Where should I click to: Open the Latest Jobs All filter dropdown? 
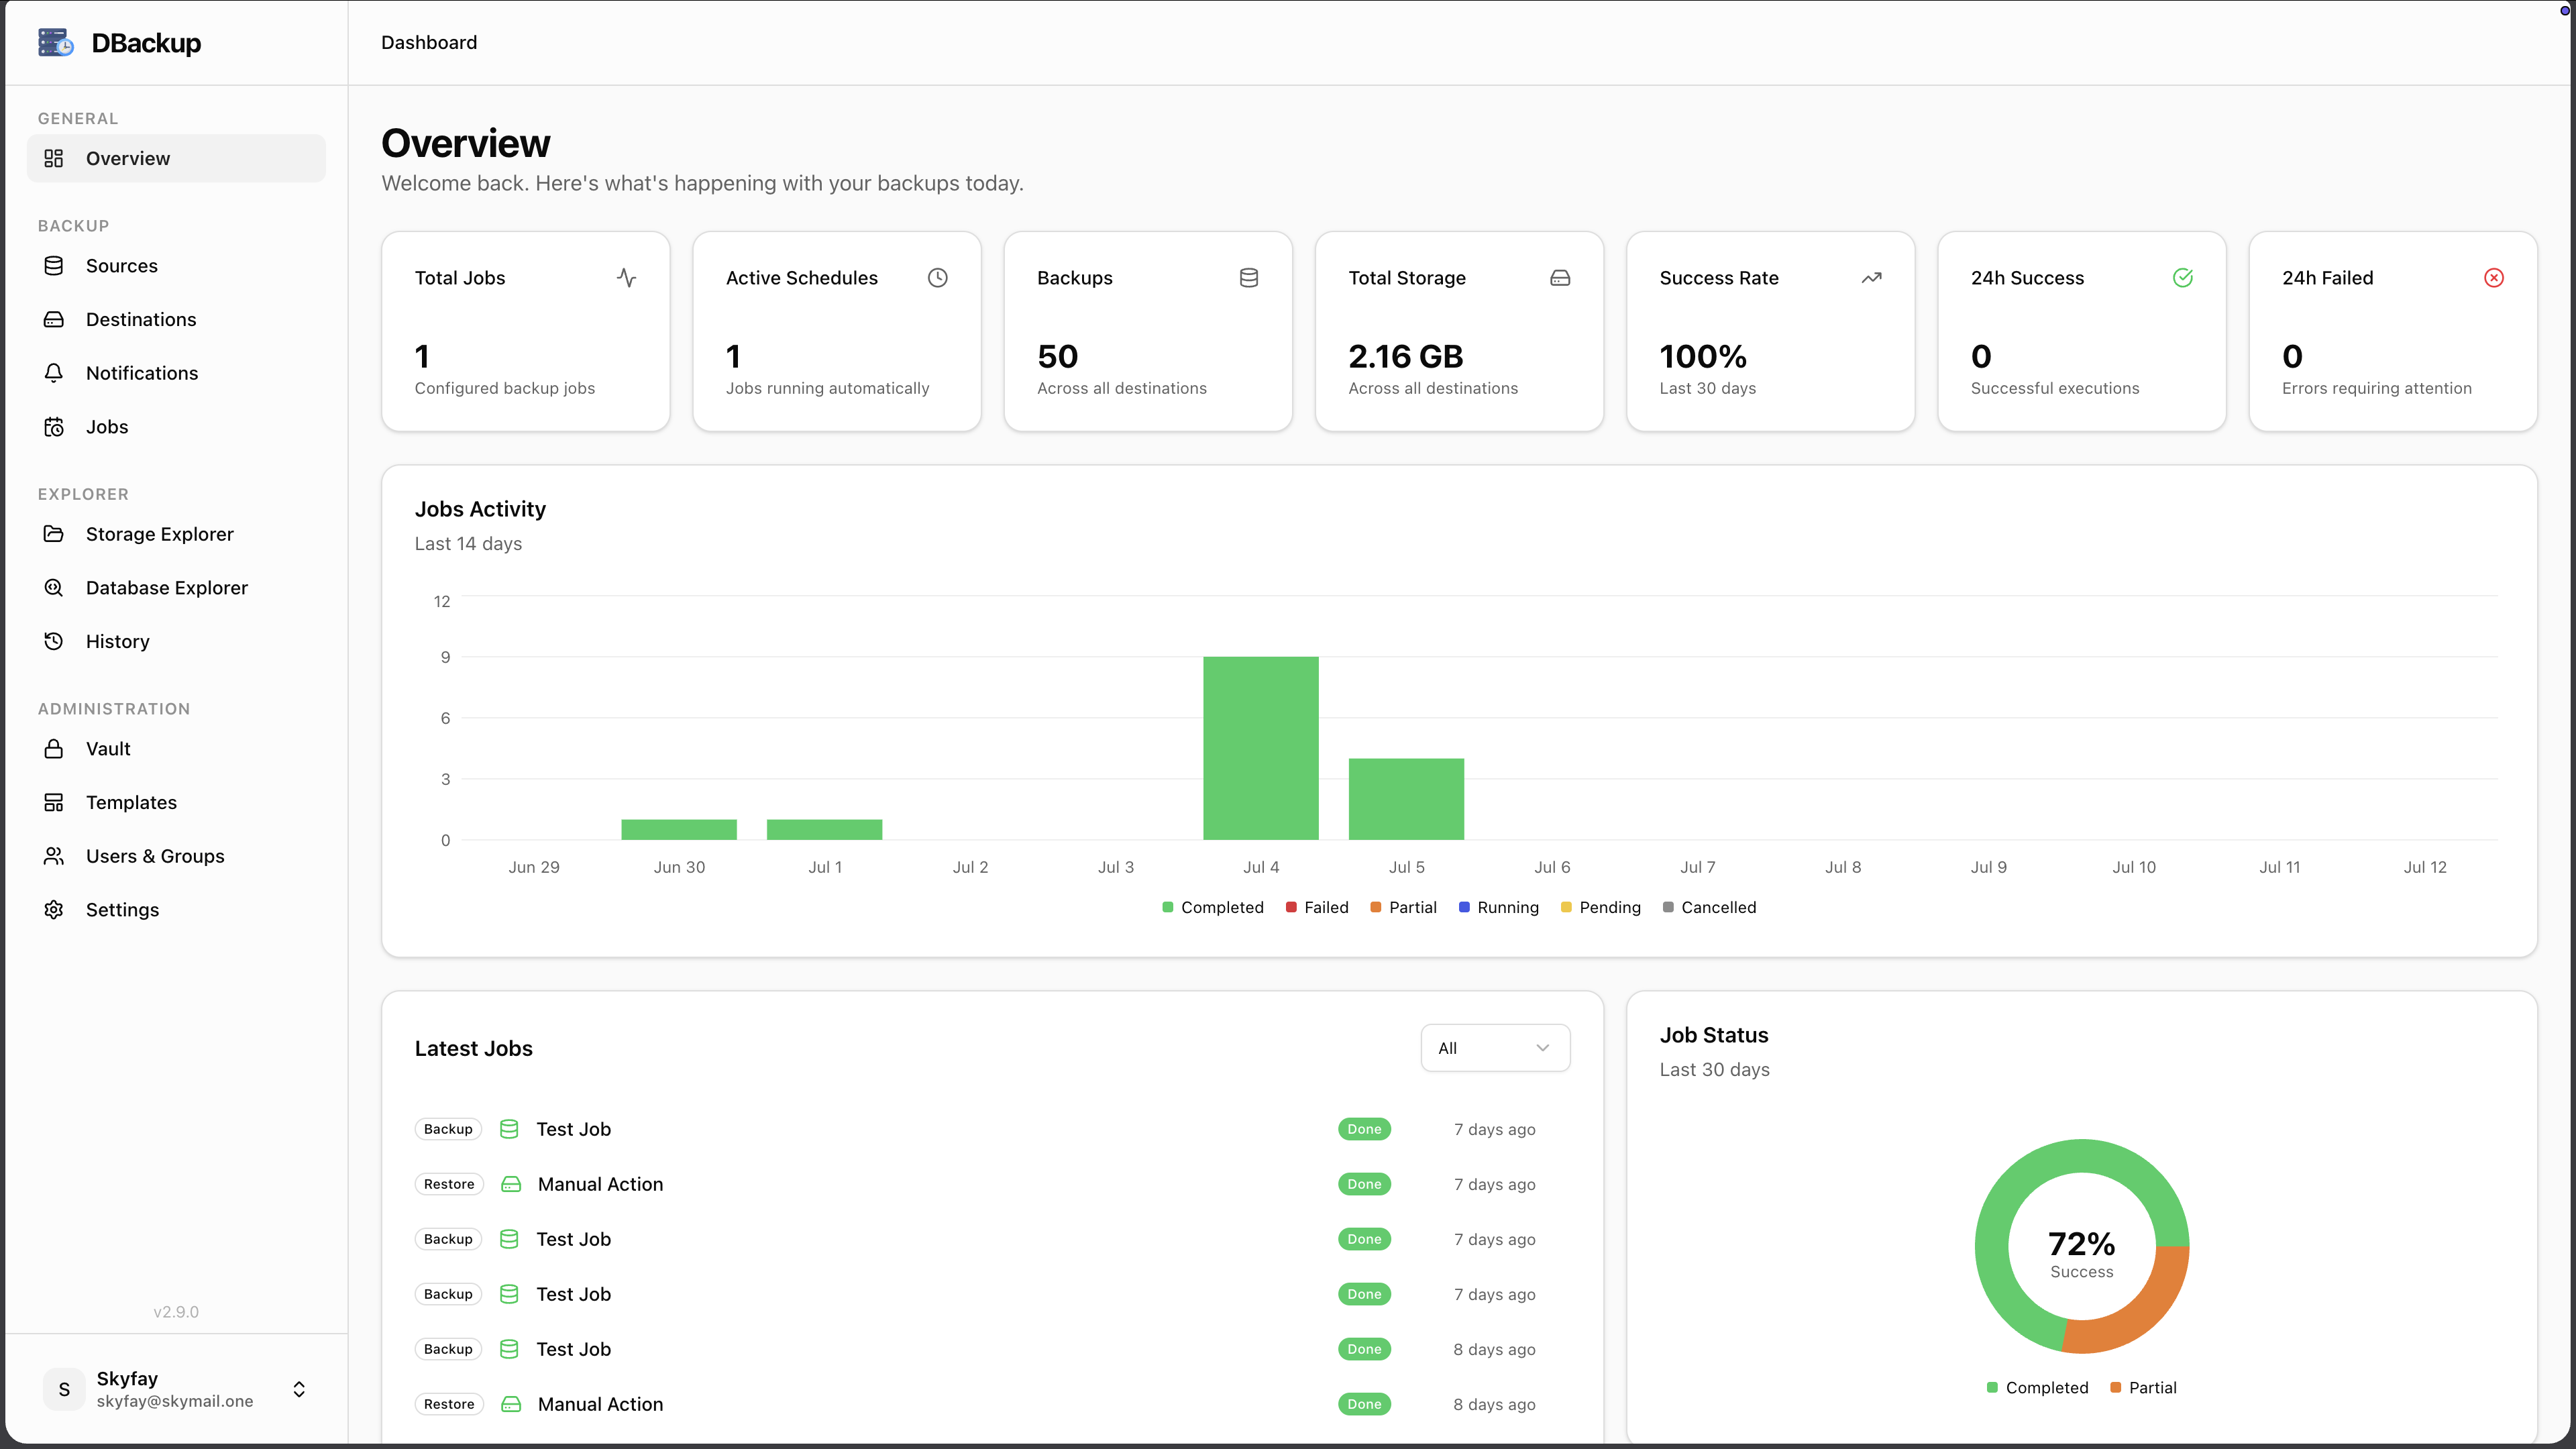coord(1495,1048)
